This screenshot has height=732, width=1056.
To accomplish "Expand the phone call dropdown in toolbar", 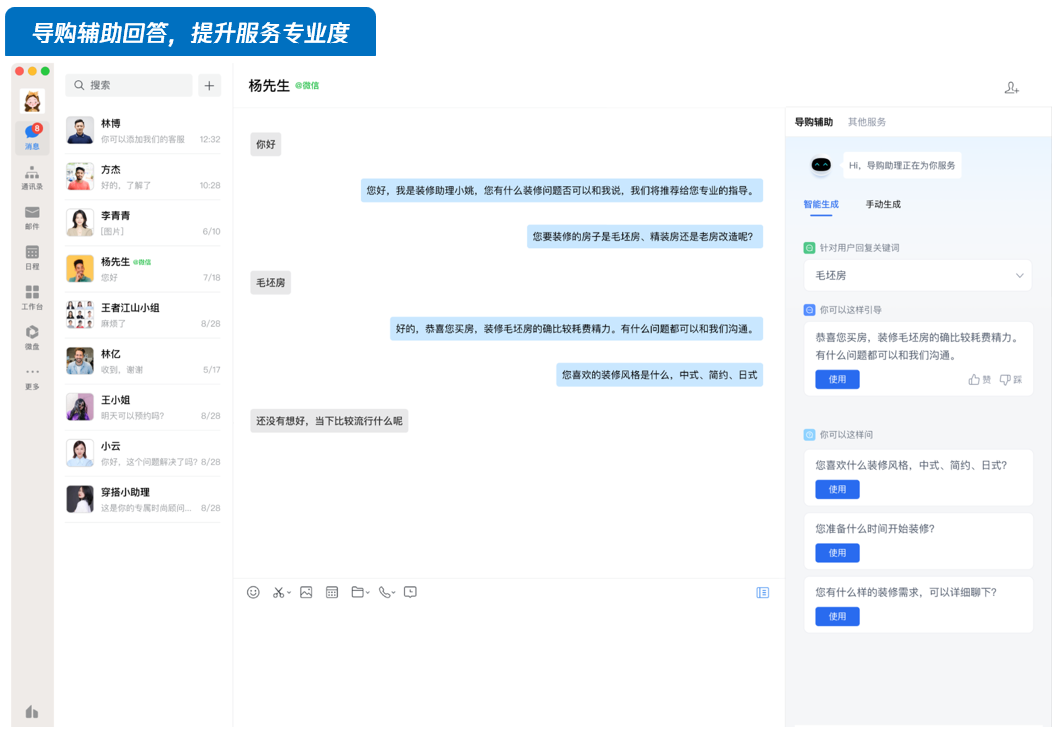I will [x=393, y=593].
